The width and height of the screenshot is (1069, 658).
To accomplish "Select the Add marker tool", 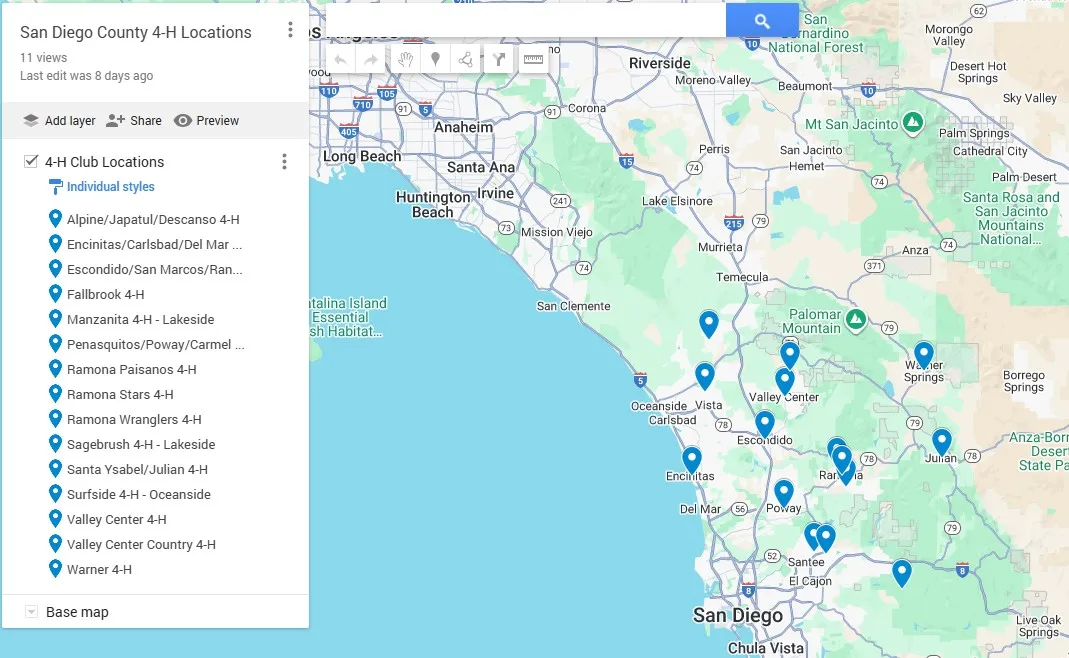I will point(435,58).
